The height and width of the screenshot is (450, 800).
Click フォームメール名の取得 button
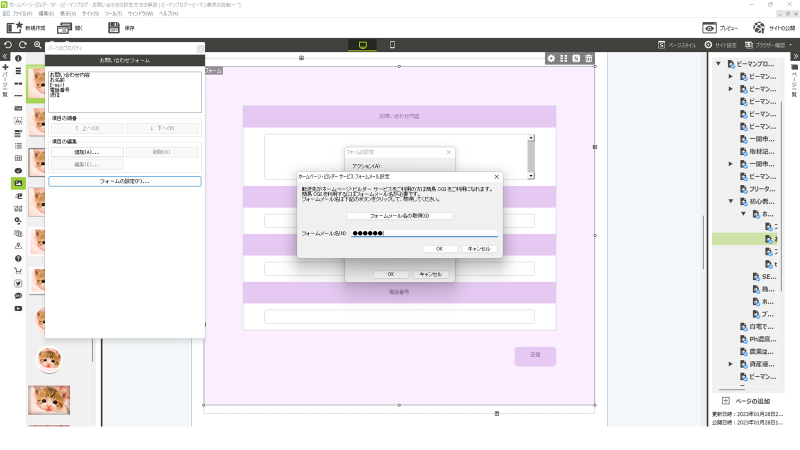pos(399,216)
